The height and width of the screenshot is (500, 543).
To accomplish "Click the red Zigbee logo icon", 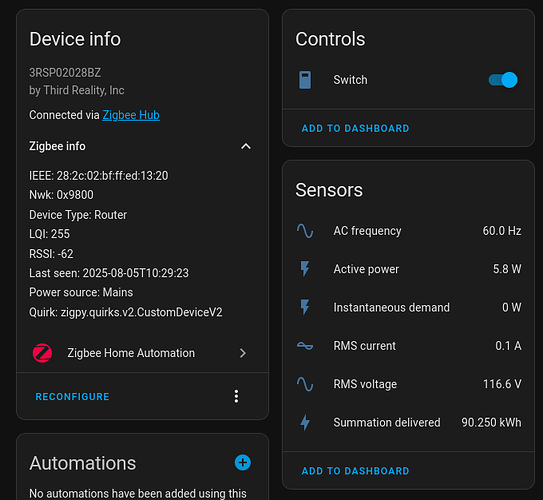I will (42, 353).
